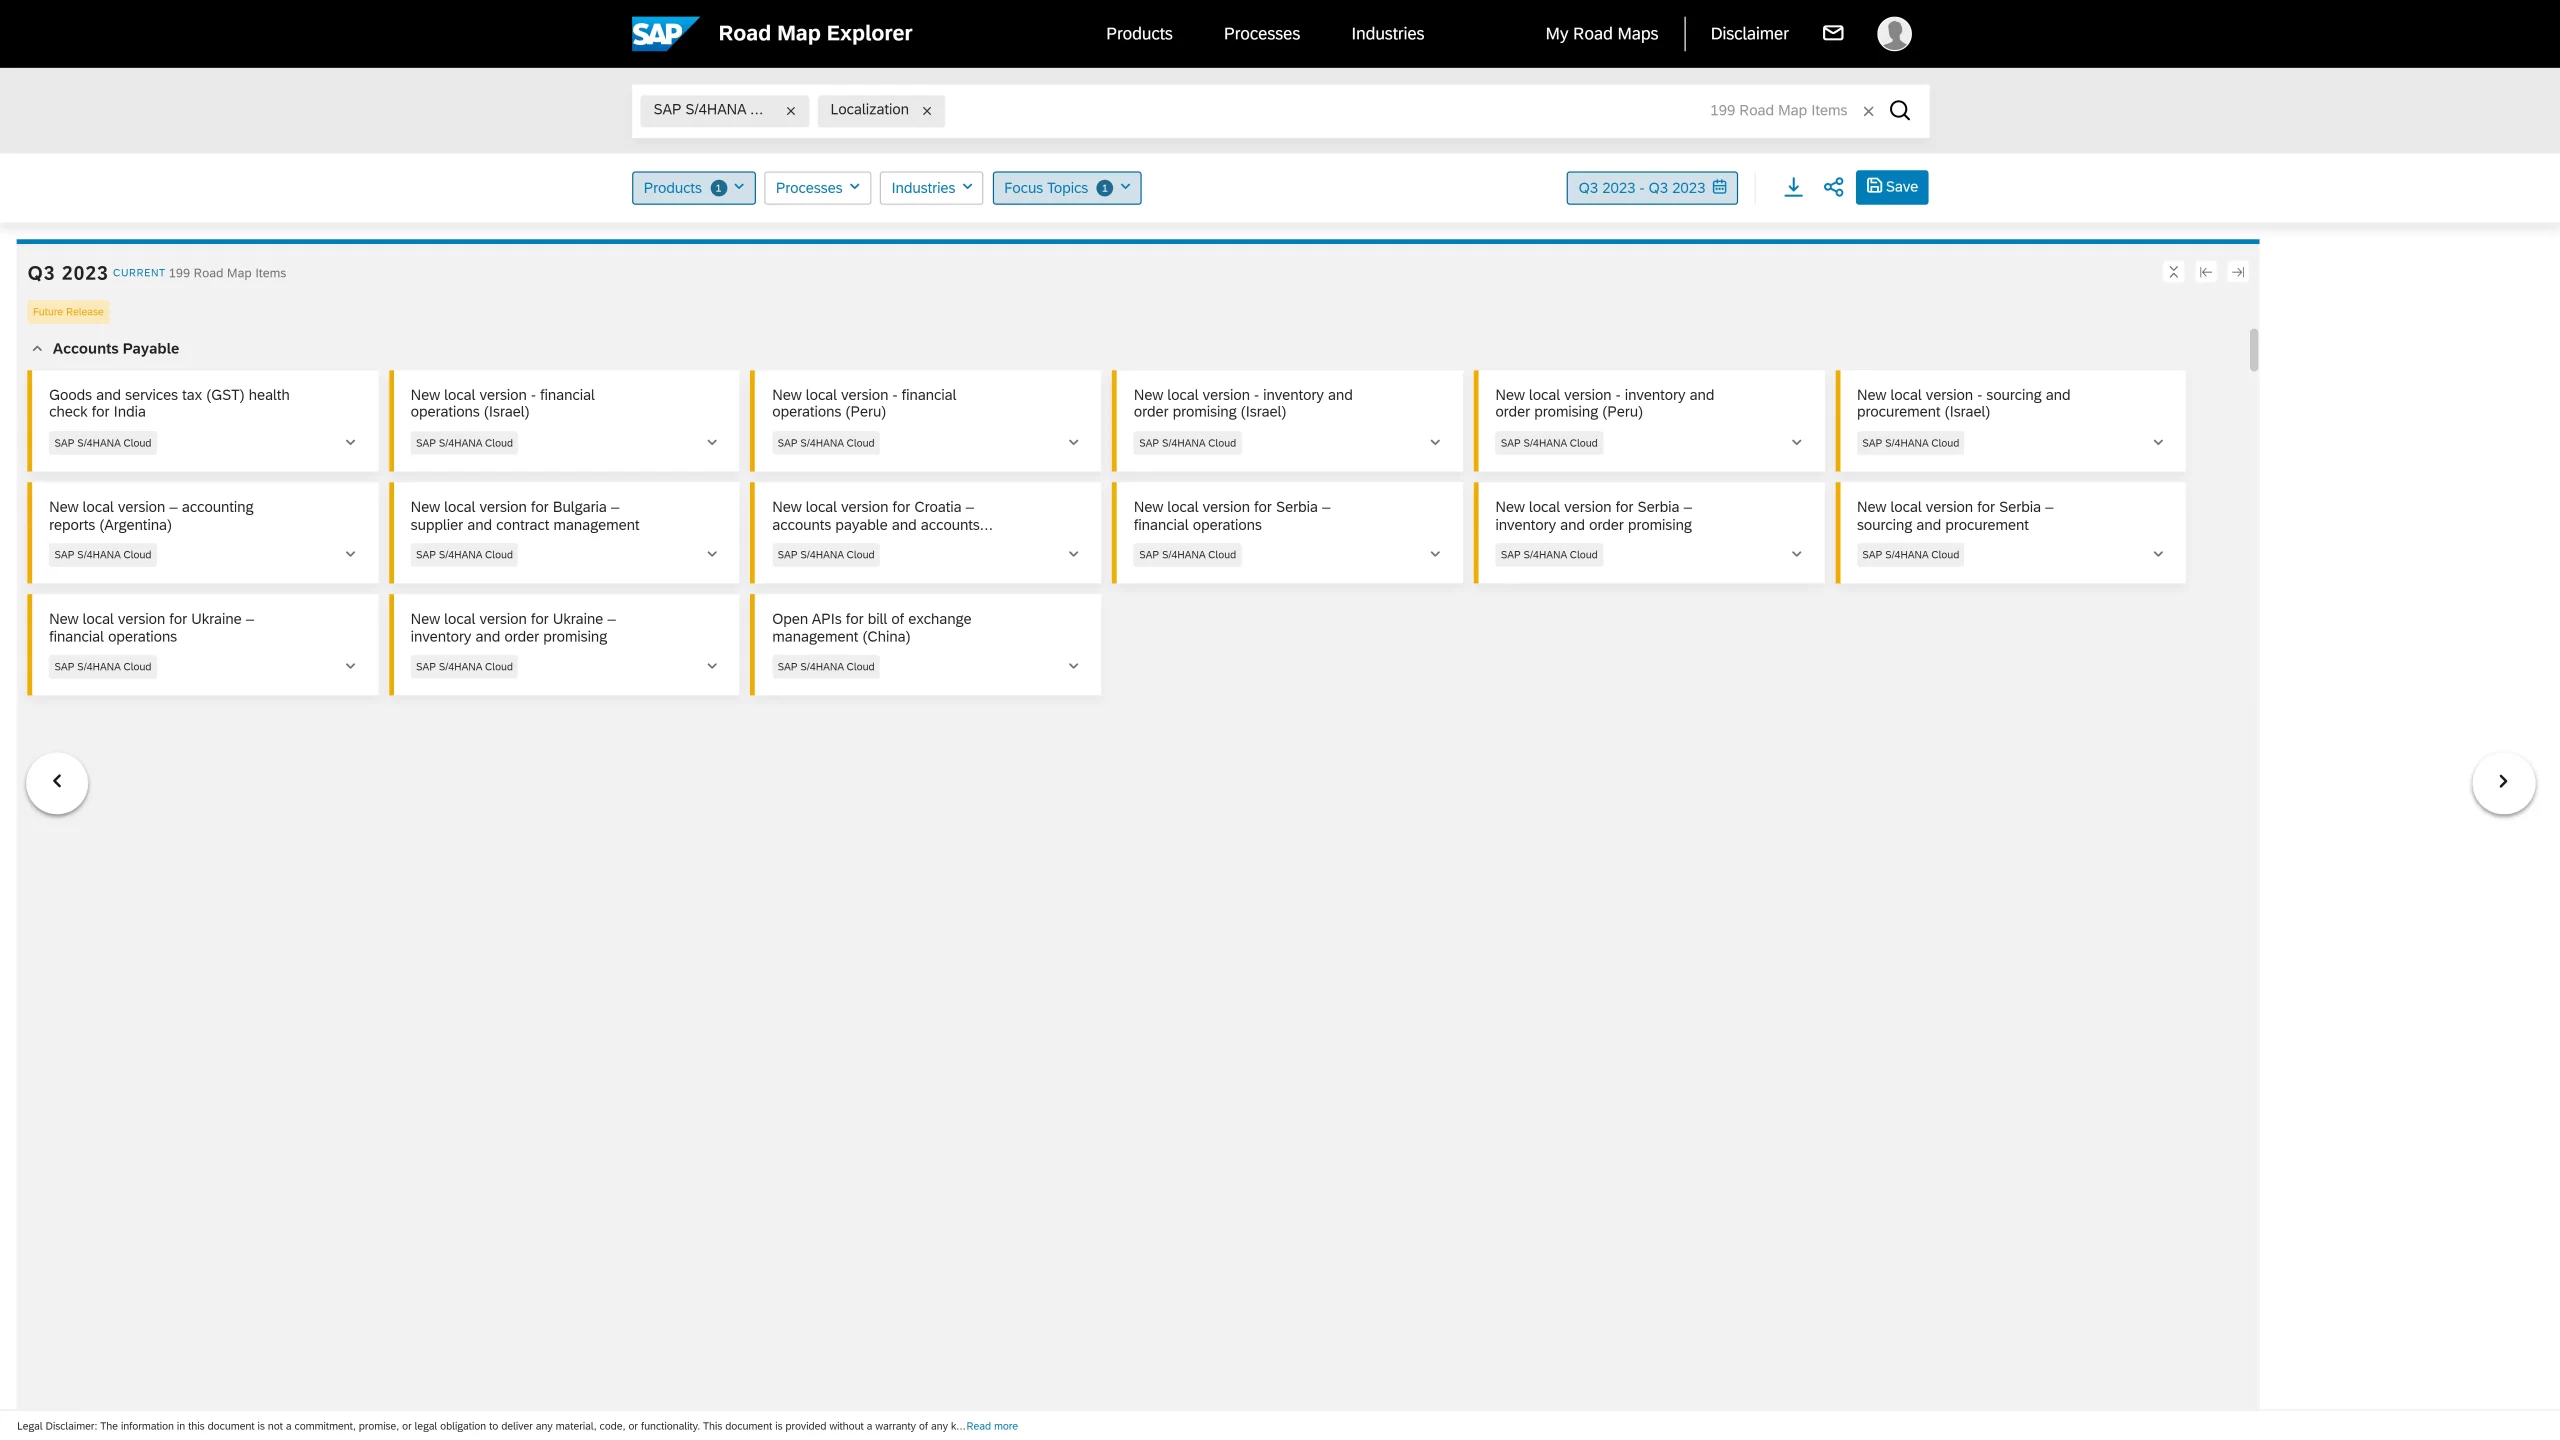Screen dimensions: 2560x1440
Task: Open the Processes filter dropdown
Action: pos(817,188)
